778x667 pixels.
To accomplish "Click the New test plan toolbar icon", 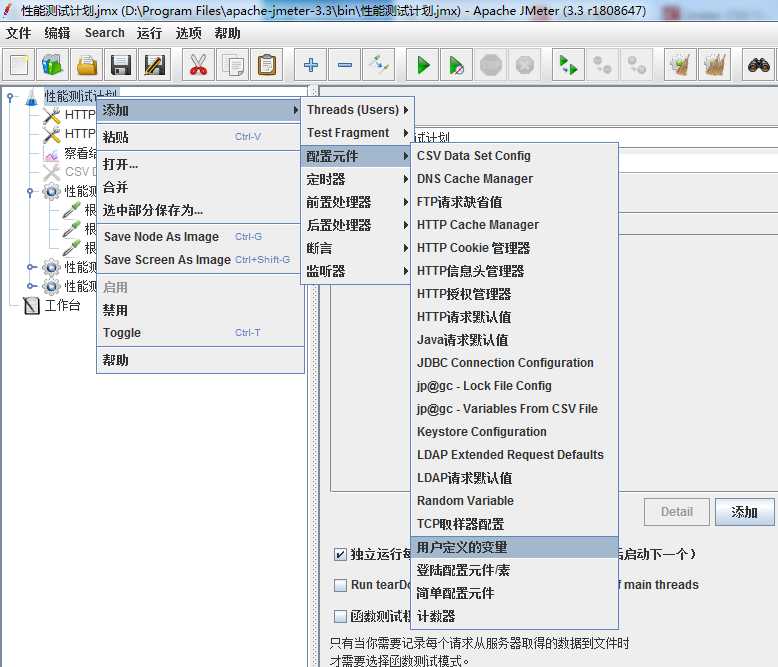I will click(x=19, y=65).
